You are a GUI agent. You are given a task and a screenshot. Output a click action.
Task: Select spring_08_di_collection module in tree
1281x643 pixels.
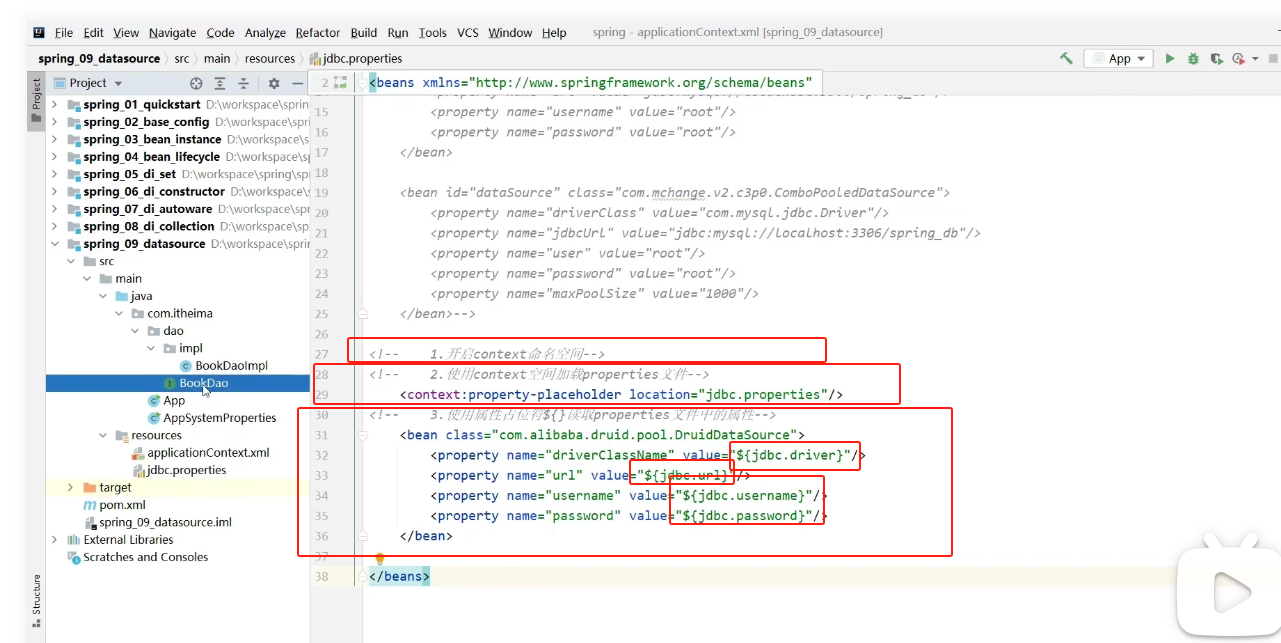pyautogui.click(x=149, y=226)
